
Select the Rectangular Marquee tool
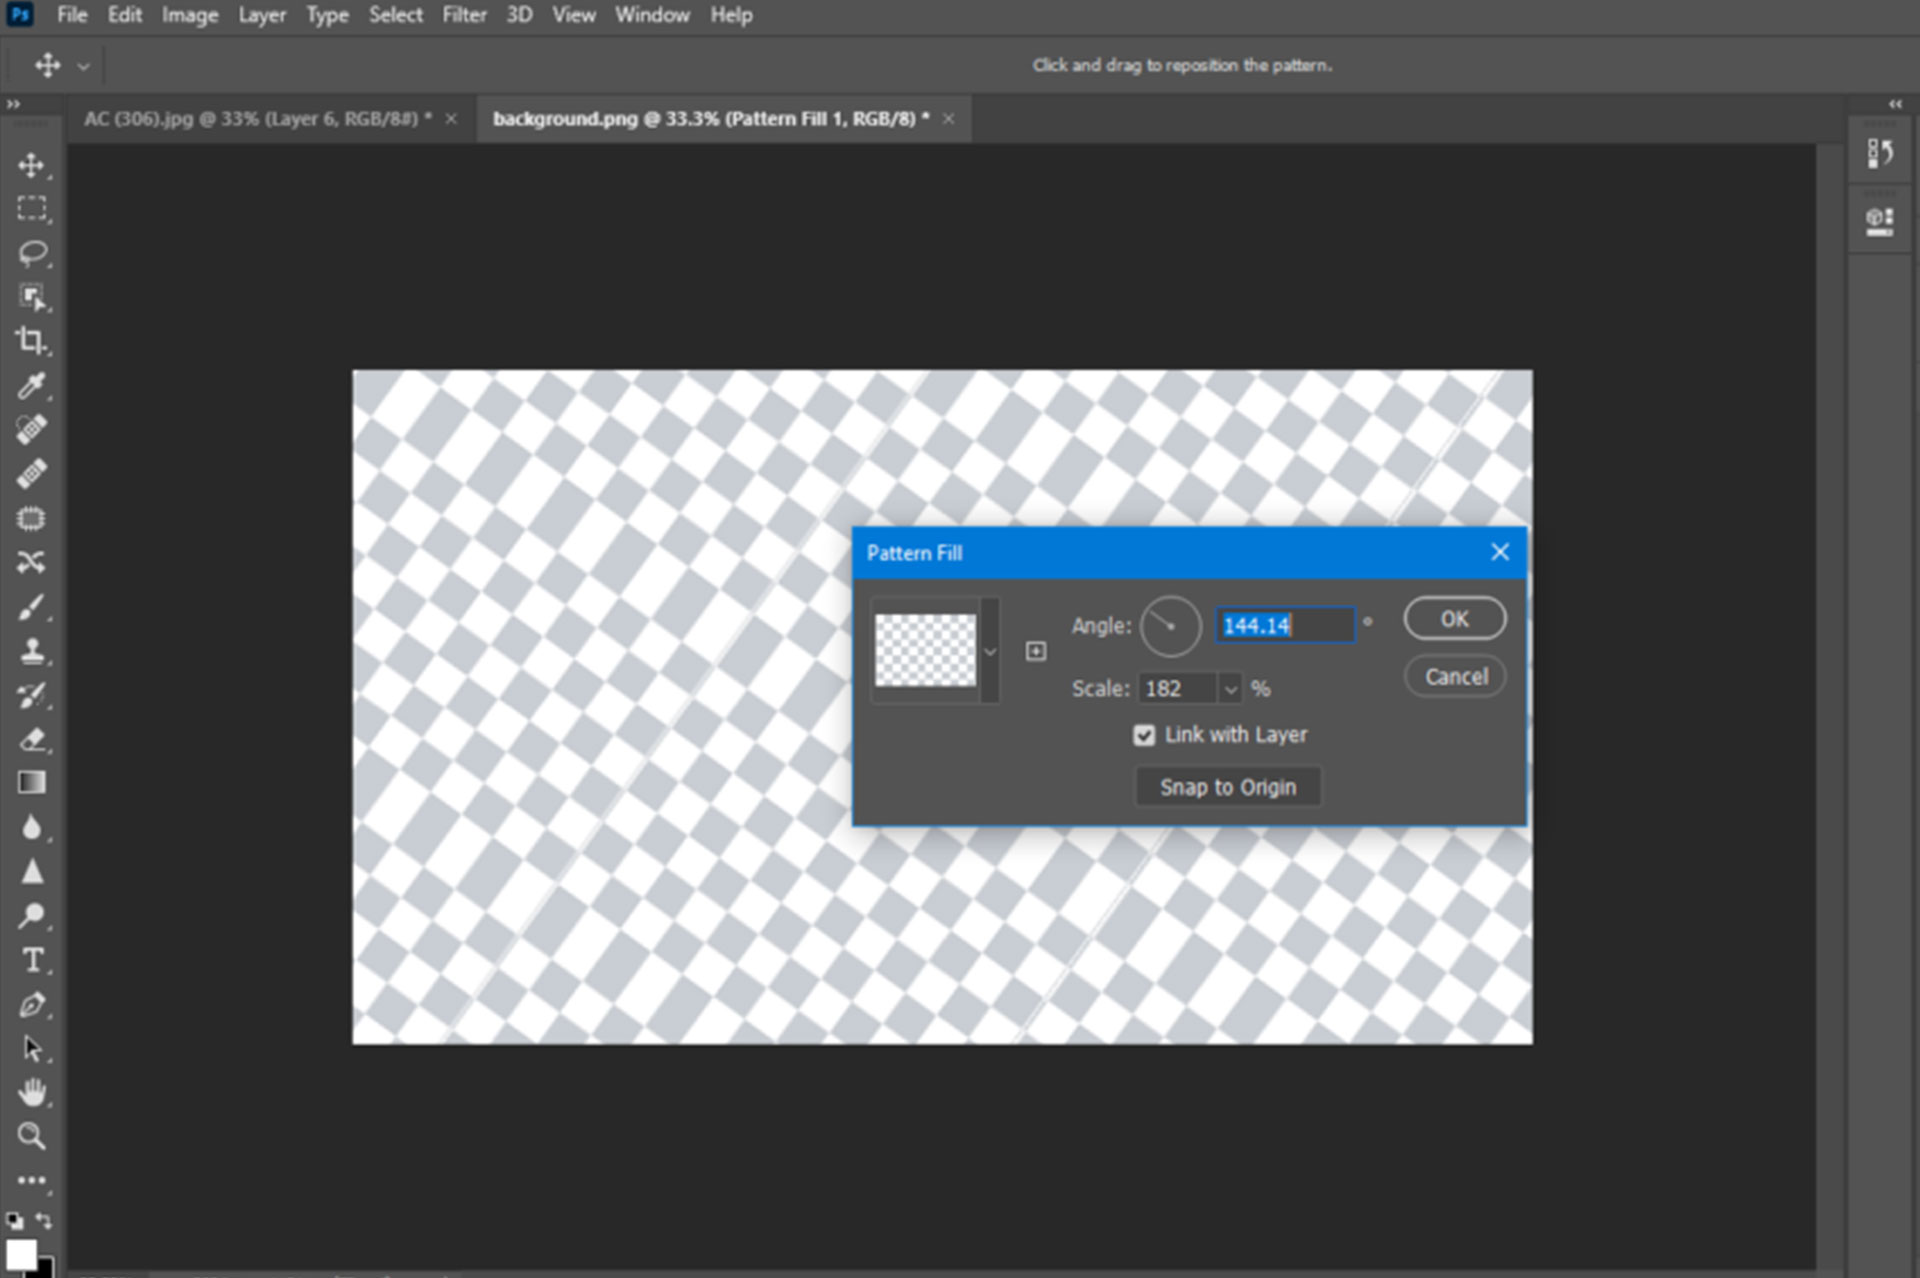33,209
